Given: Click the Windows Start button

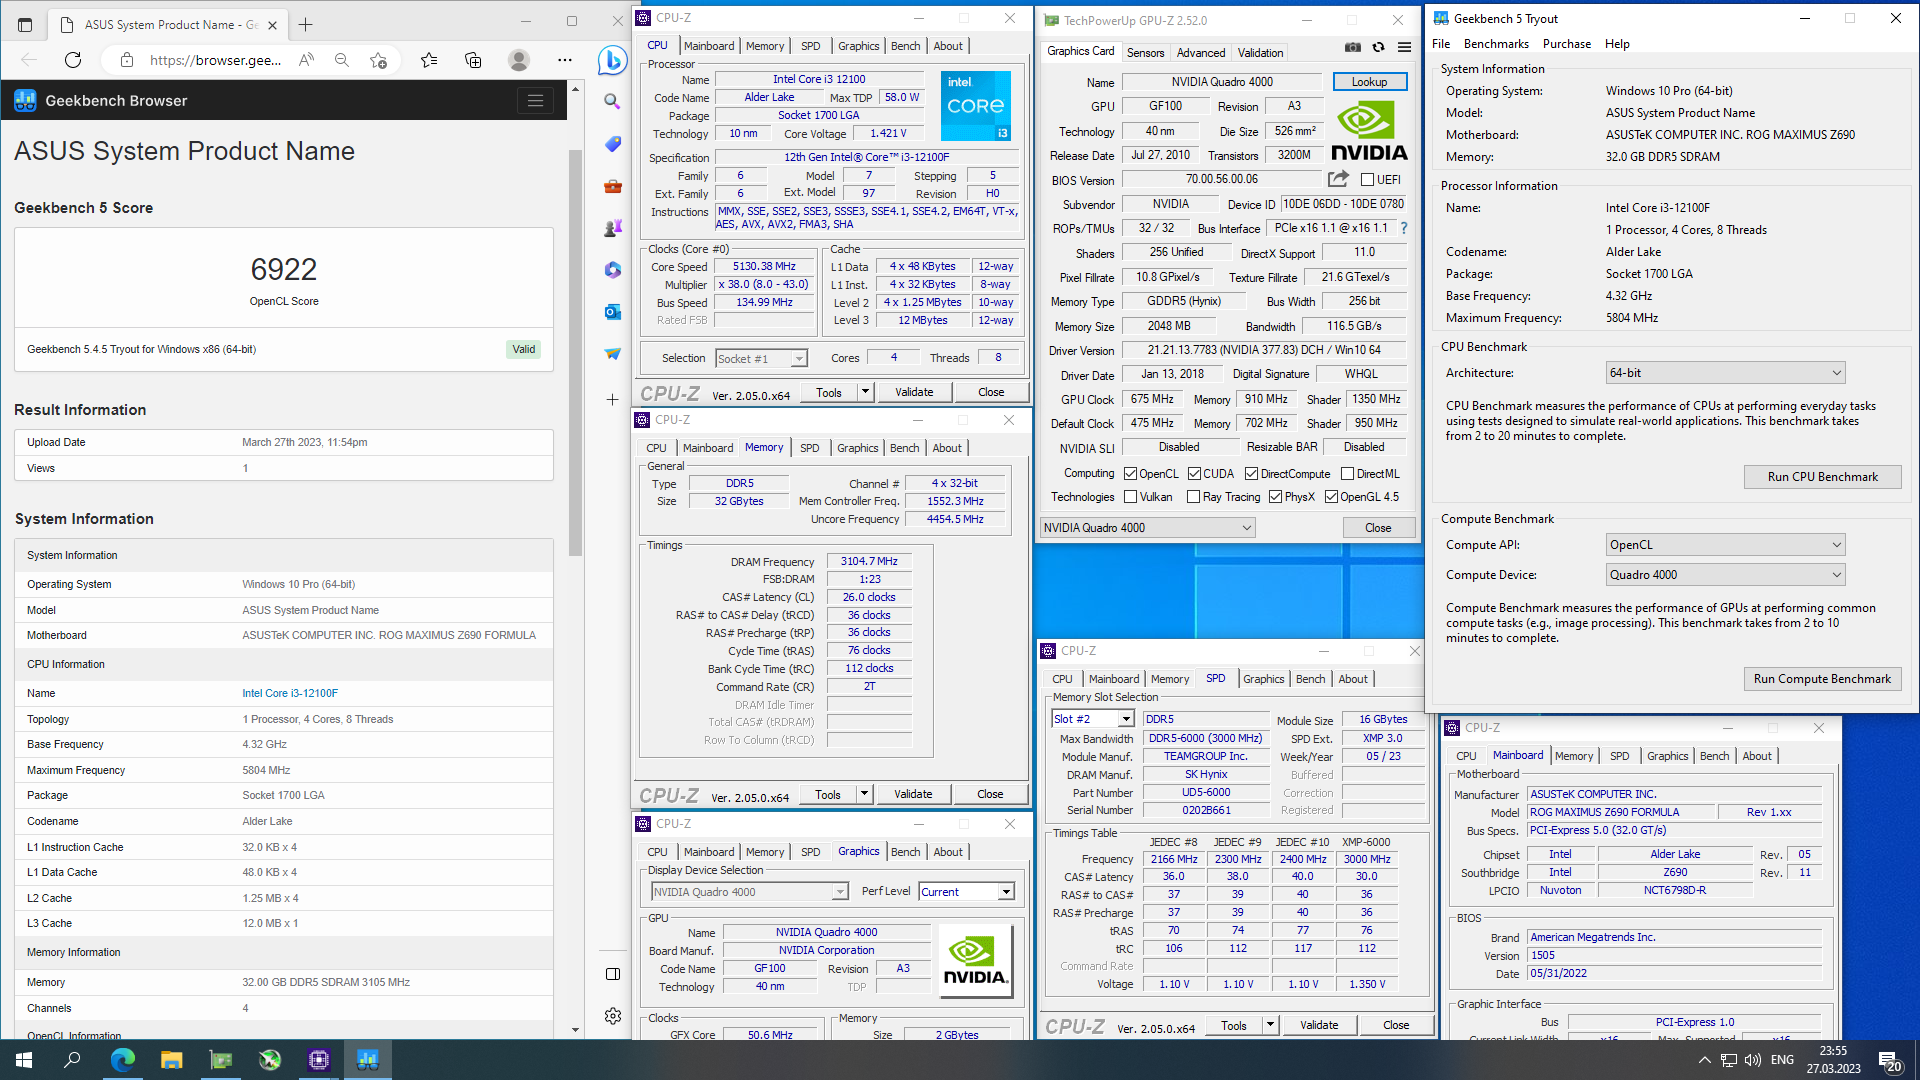Looking at the screenshot, I should click(x=24, y=1060).
